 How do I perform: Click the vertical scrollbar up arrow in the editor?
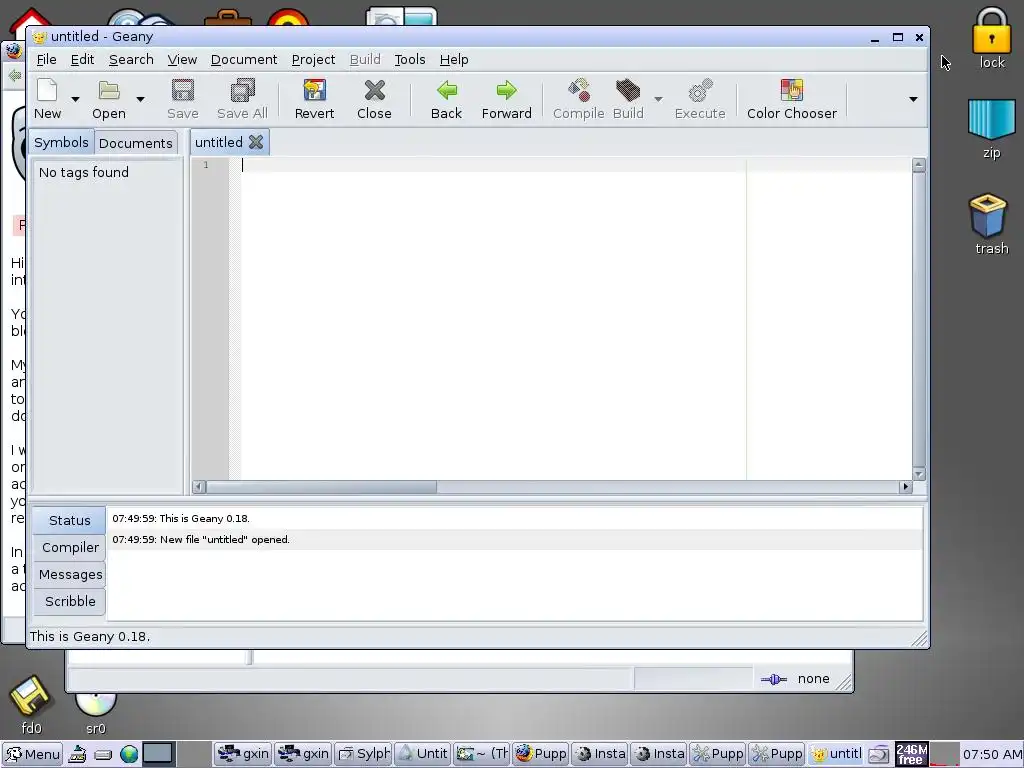(918, 165)
